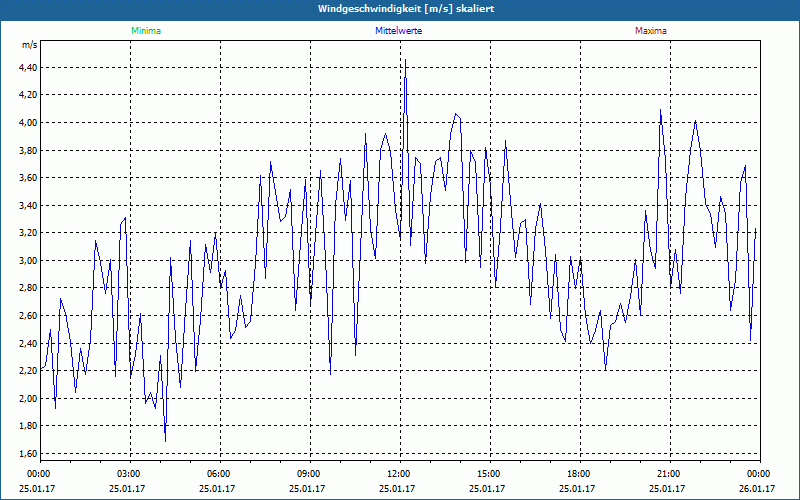Viewport: 800px width, 500px height.
Task: Click the 09:00 time label
Action: [x=307, y=474]
